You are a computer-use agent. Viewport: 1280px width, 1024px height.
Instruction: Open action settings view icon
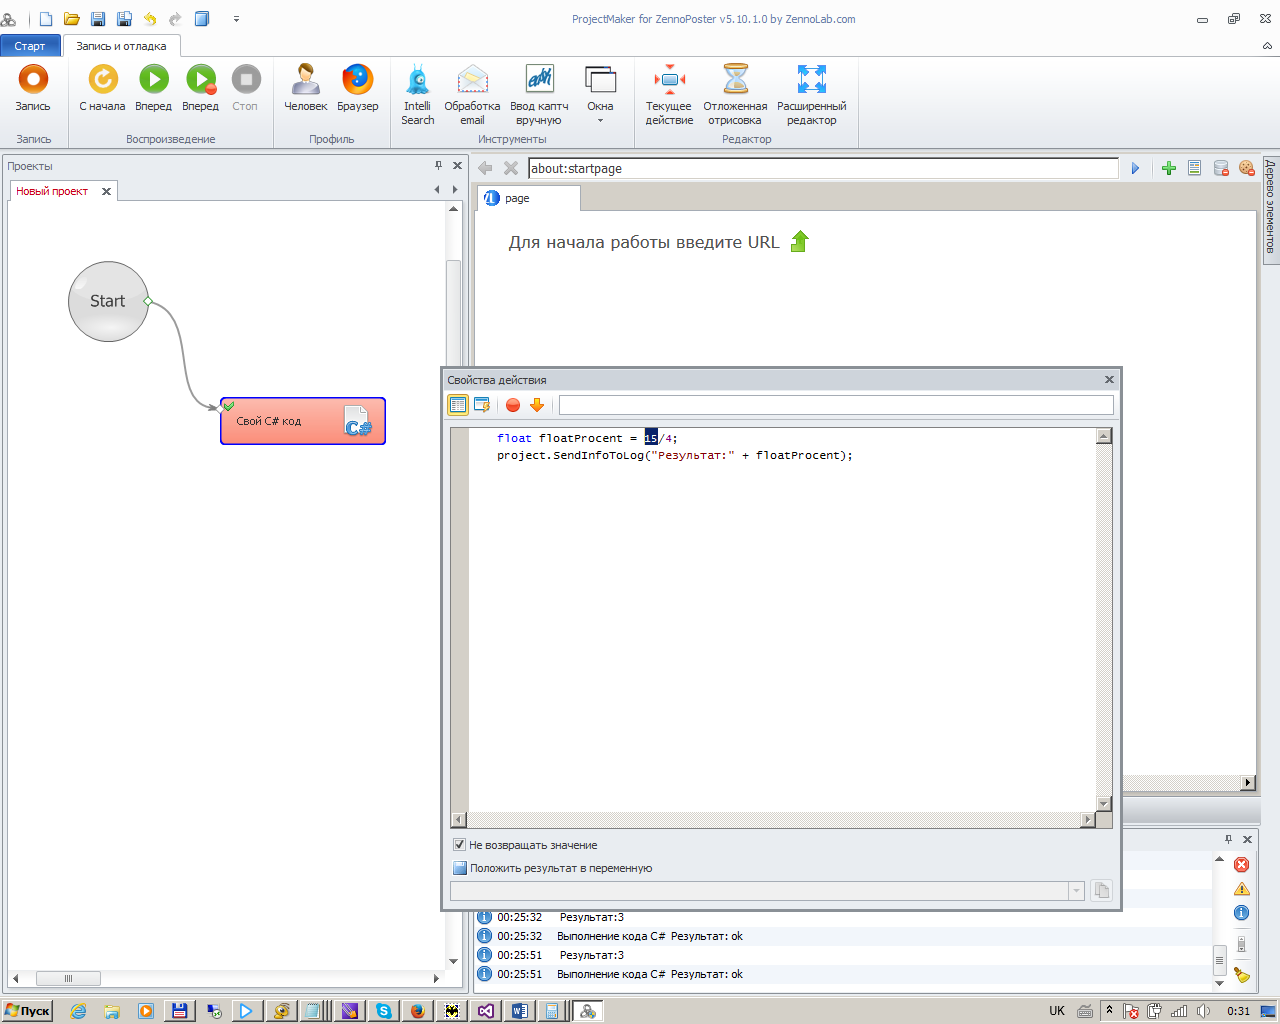[x=482, y=405]
